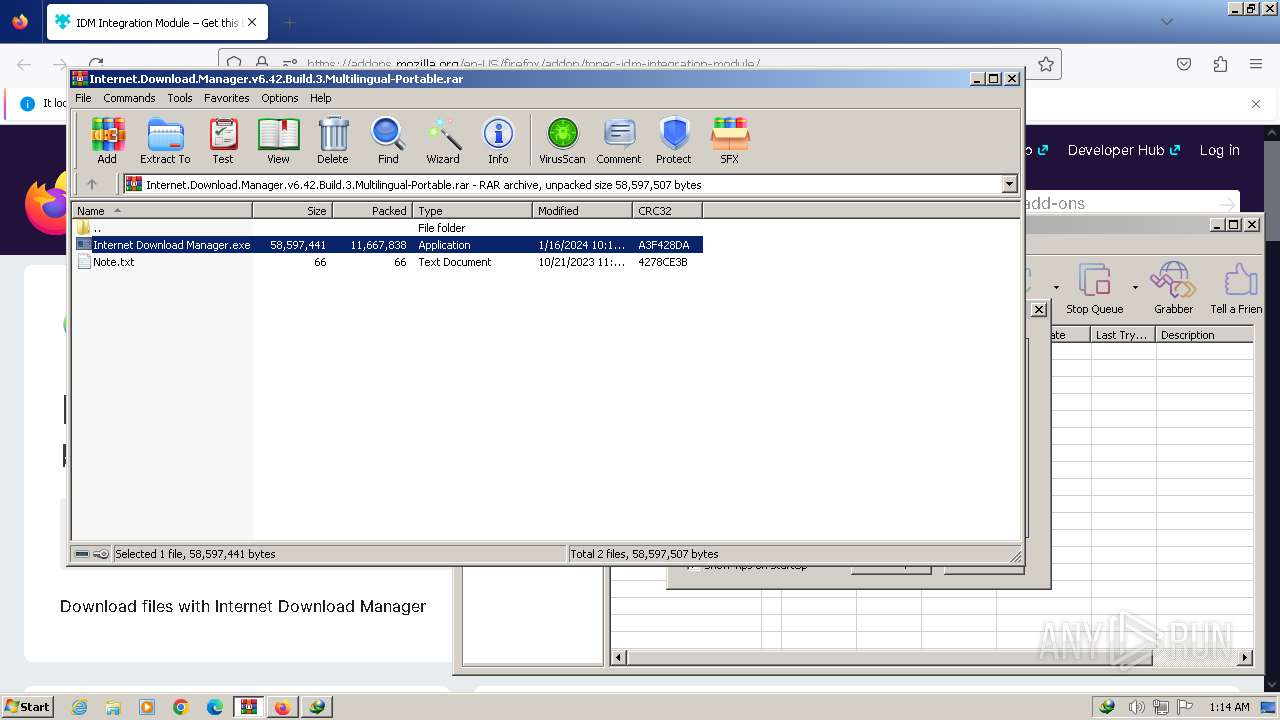This screenshot has width=1280, height=720.
Task: Click Log in link
Action: 1219,150
